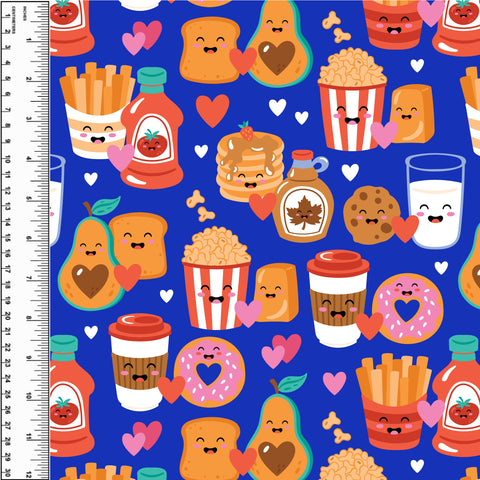Select the full glass of milk next to the cookie

[435, 201]
